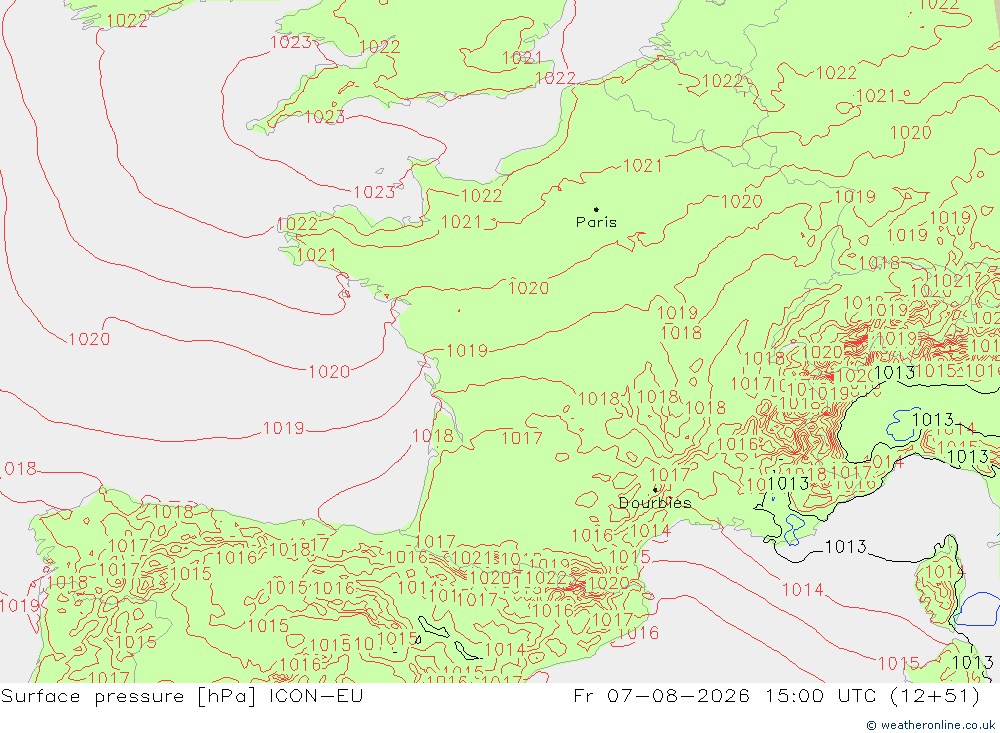
Task: Click the 1019 label over the Bay of Biscay
Action: 284,428
